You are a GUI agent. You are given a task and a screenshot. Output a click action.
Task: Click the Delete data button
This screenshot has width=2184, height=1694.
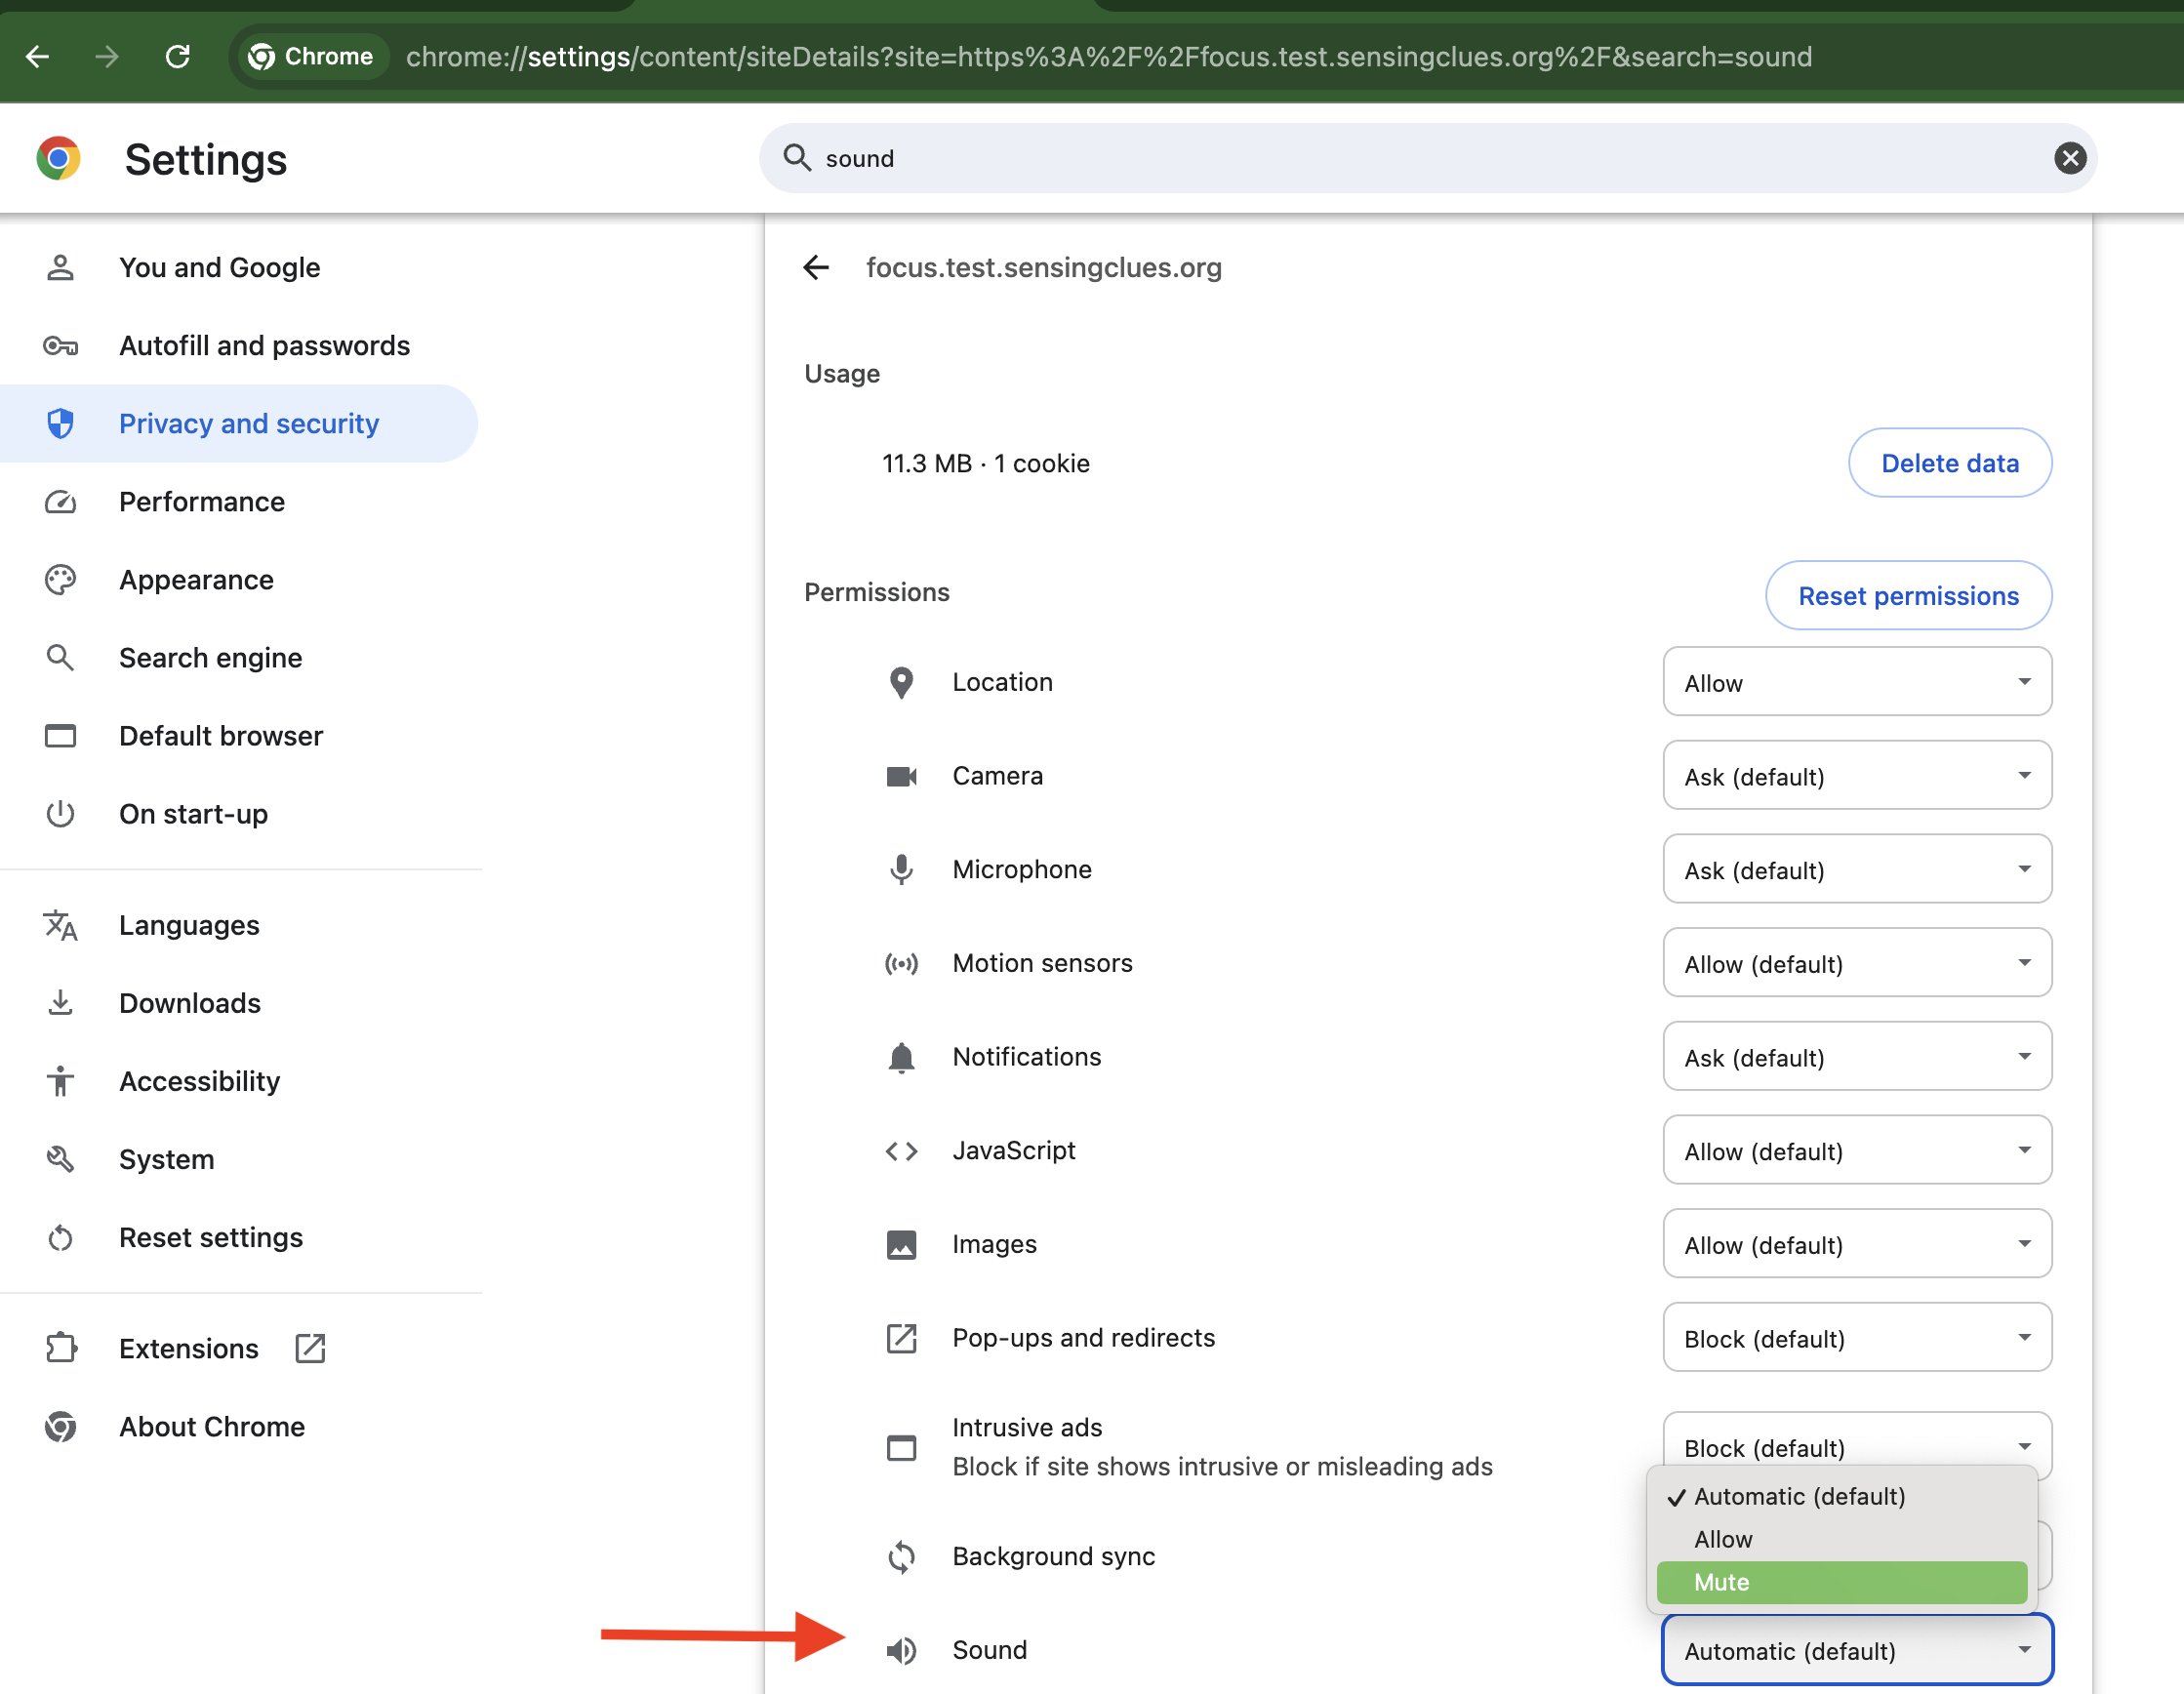coord(1948,463)
